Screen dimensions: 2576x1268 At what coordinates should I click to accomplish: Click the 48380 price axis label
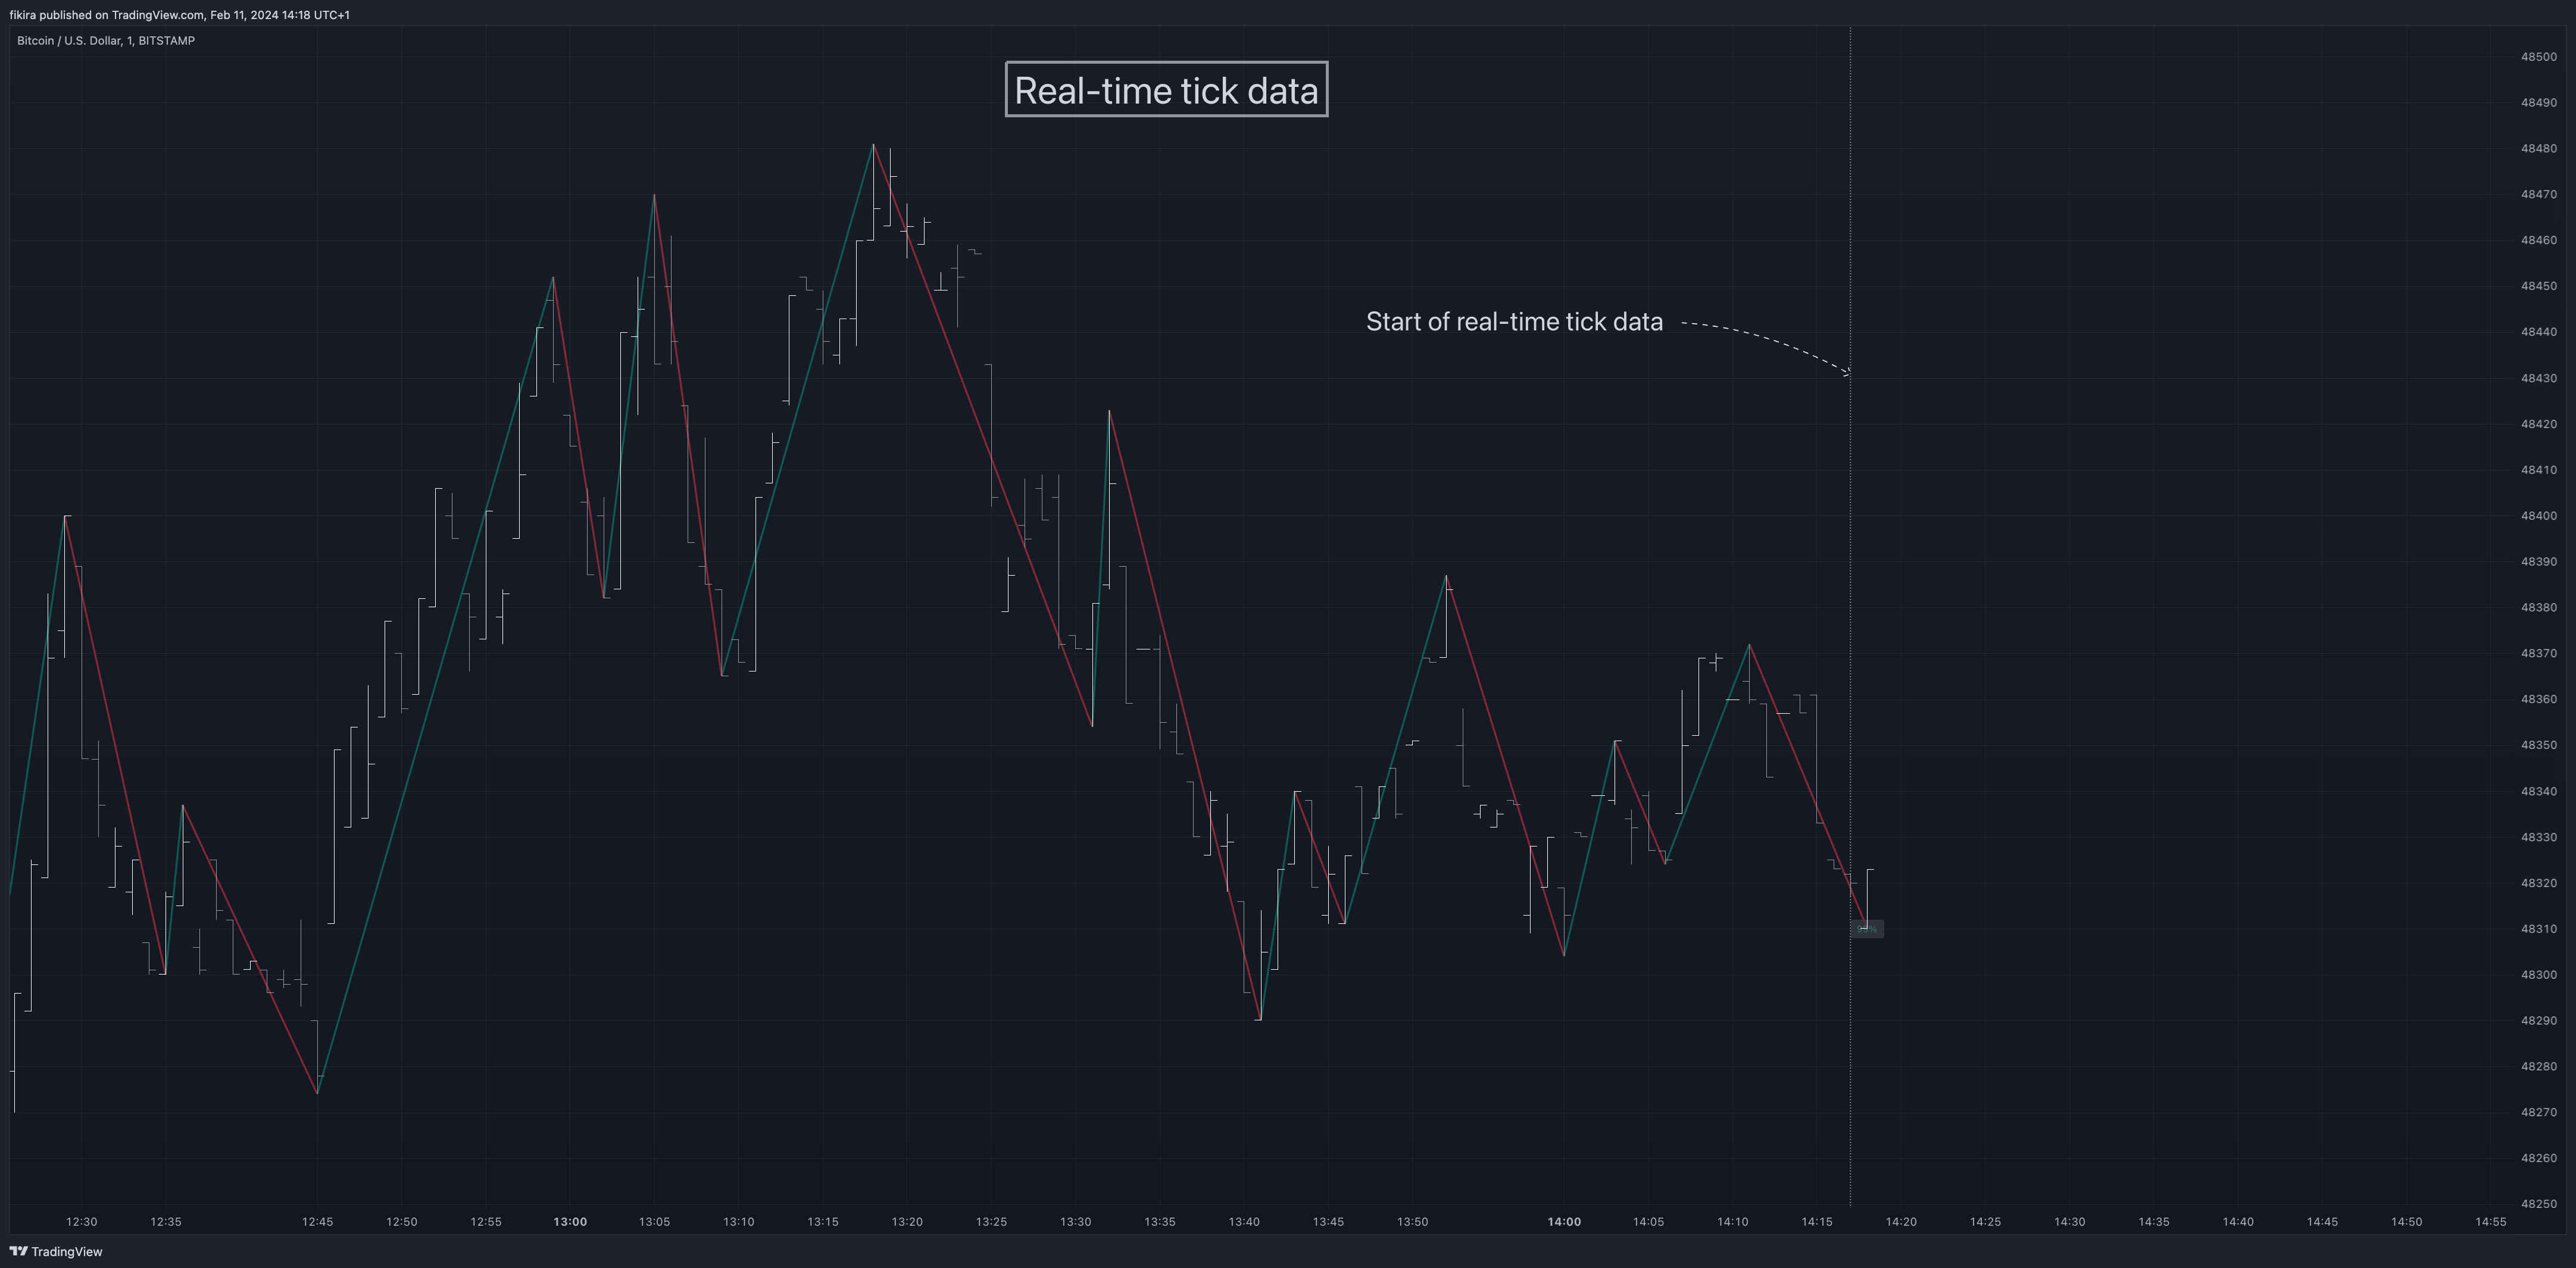point(2539,608)
